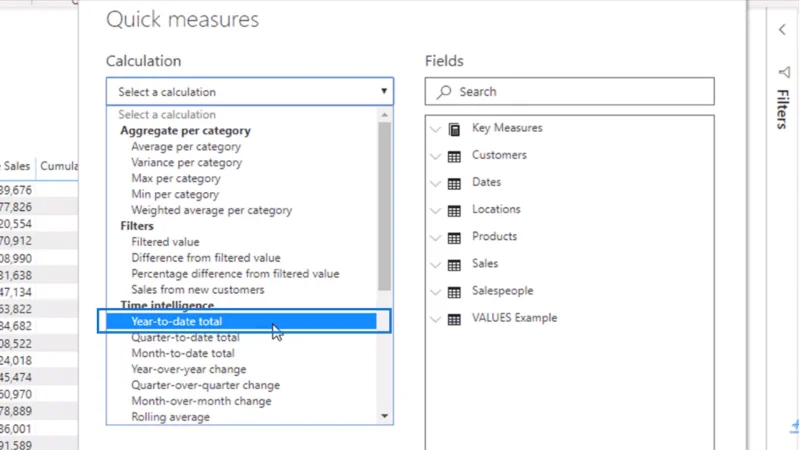Viewport: 800px width, 450px height.
Task: Select the Customers field label
Action: 499,155
